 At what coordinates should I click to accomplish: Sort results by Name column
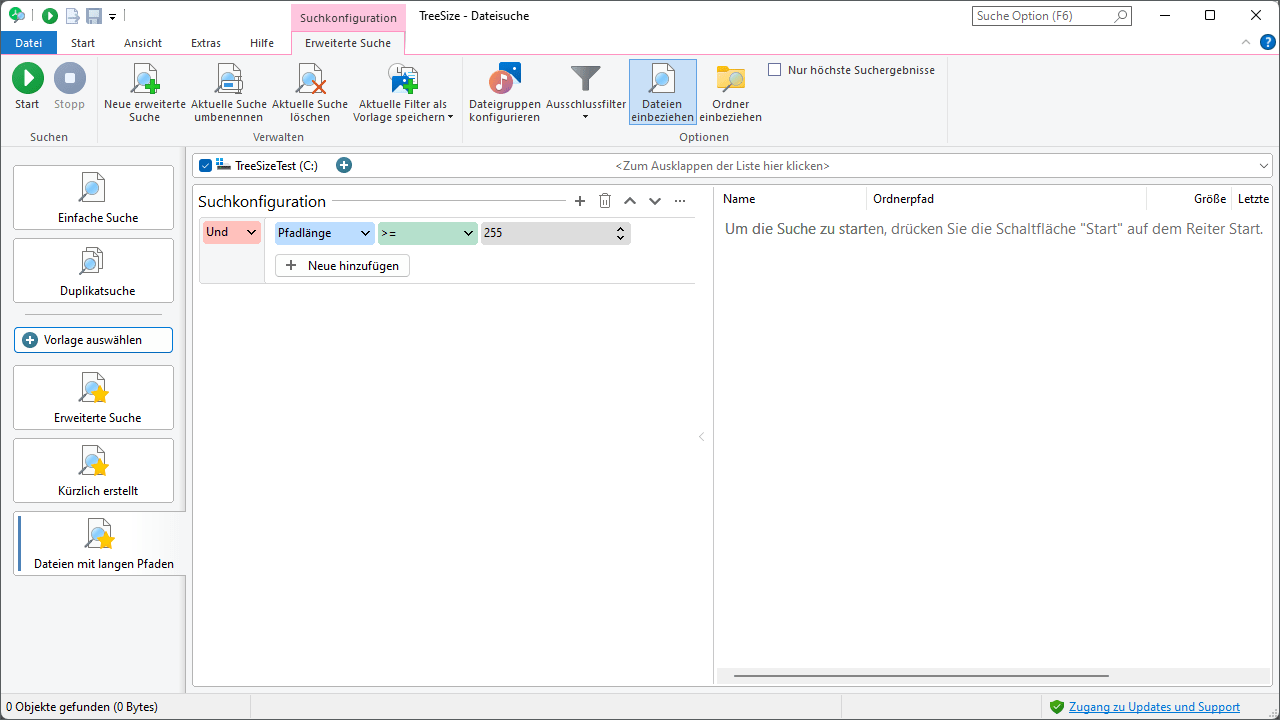pyautogui.click(x=790, y=199)
